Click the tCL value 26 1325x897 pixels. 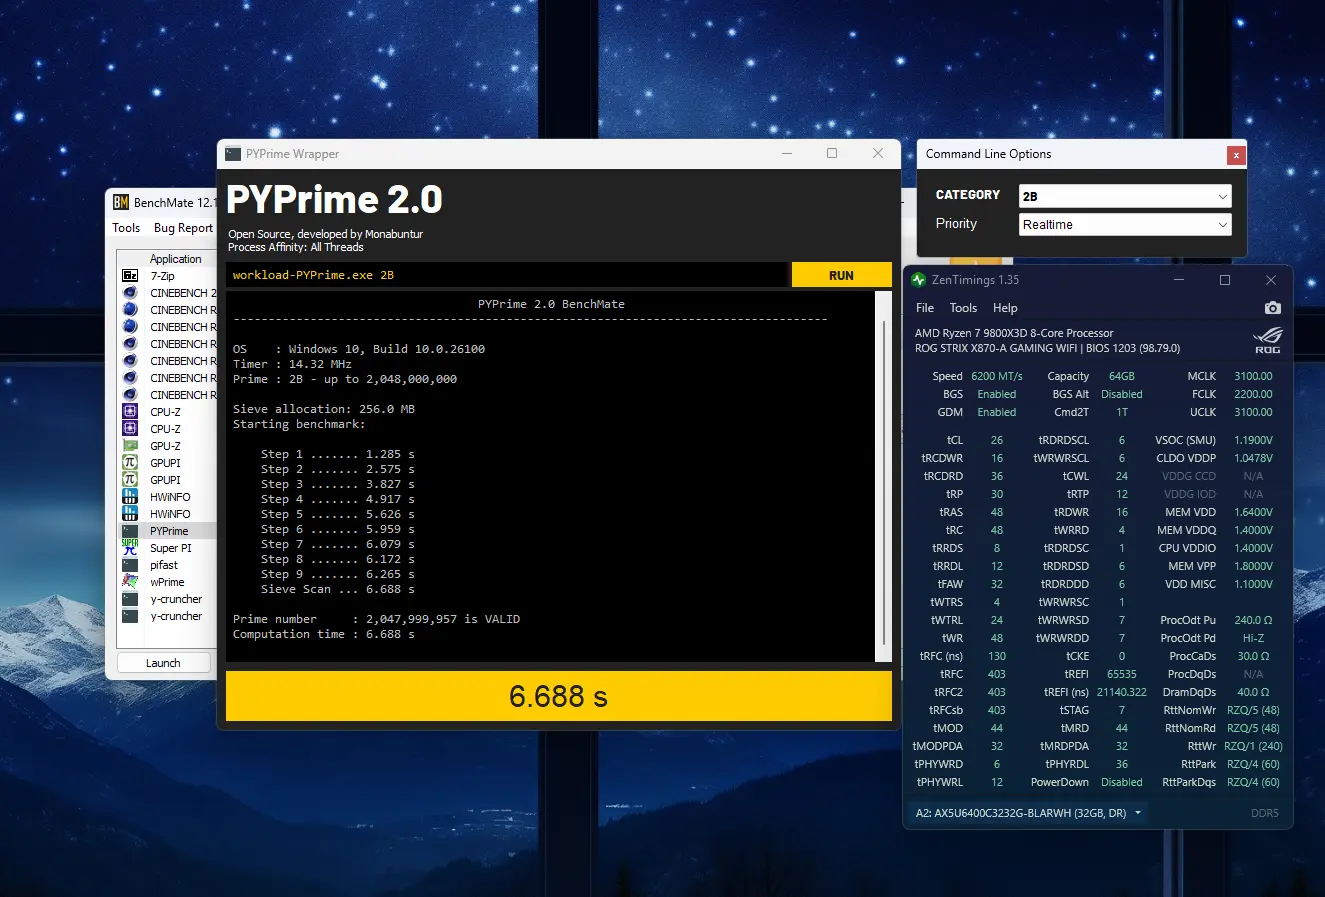[997, 440]
